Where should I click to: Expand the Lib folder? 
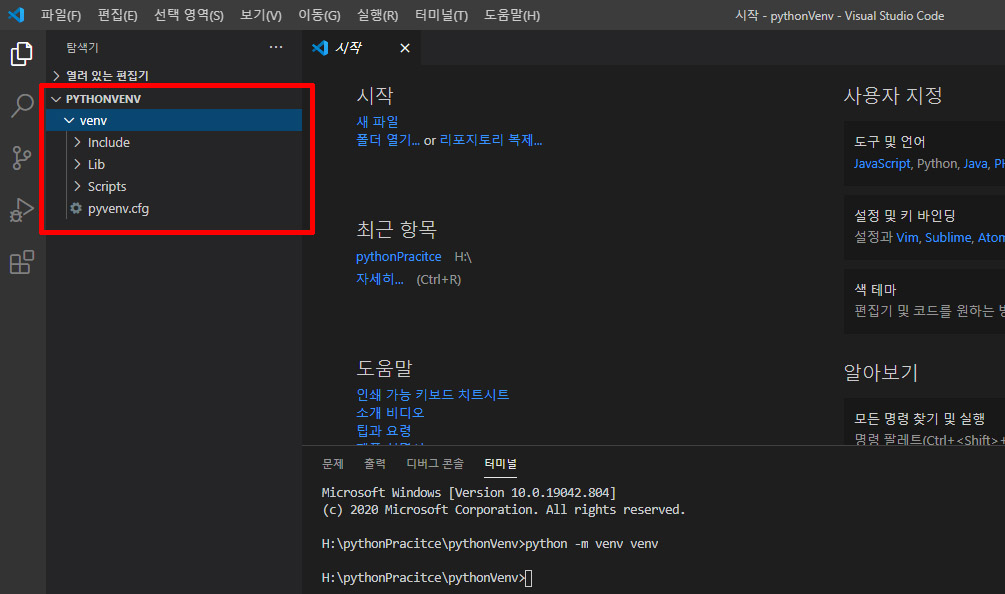174,164
